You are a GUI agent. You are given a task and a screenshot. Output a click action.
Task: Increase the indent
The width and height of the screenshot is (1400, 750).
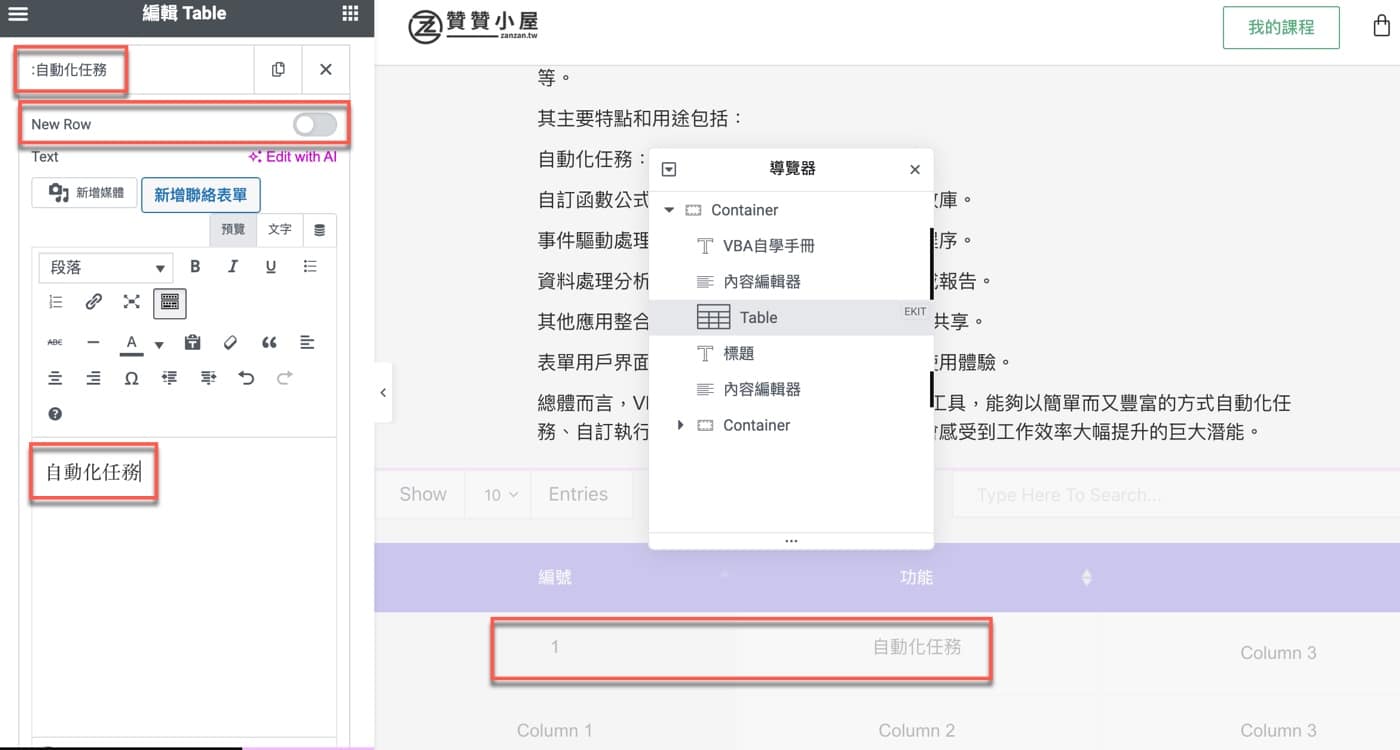click(208, 378)
